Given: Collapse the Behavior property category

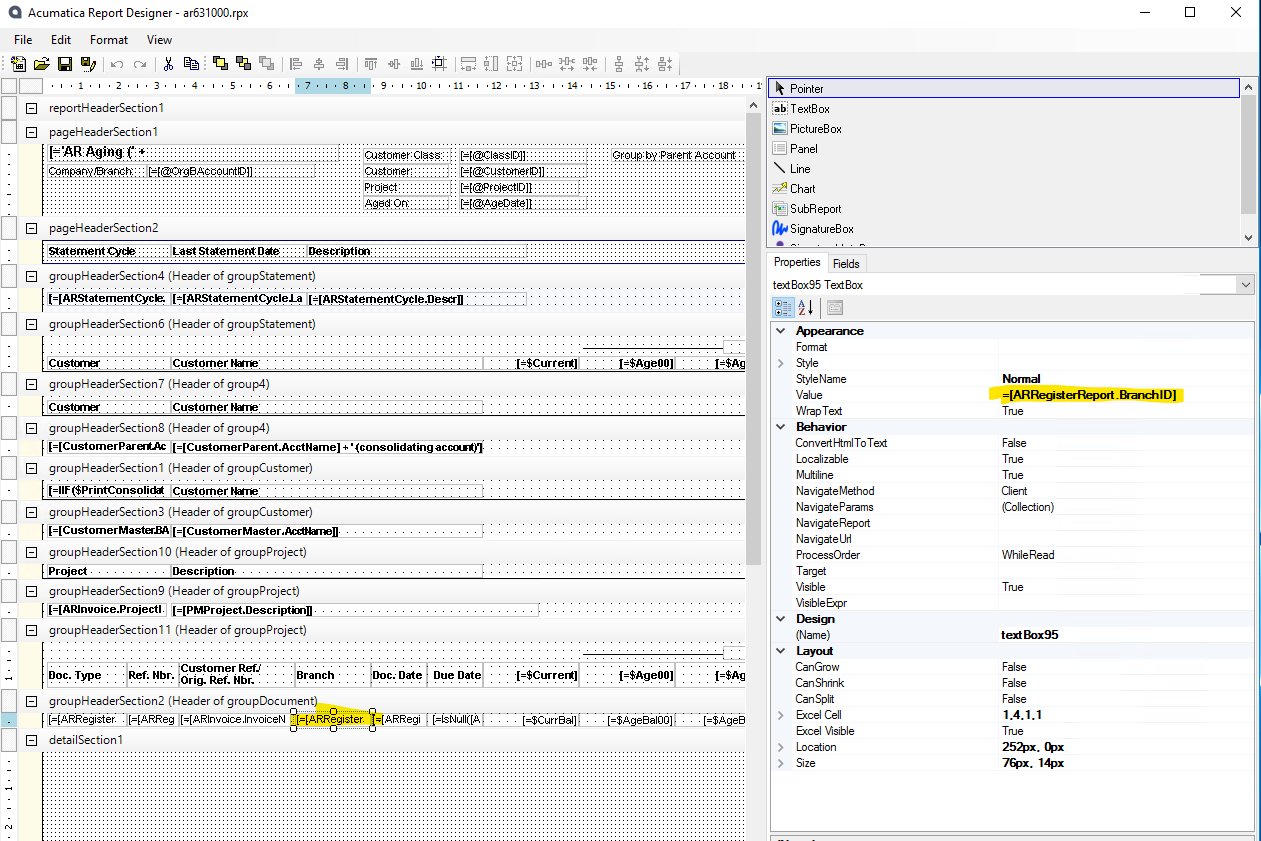Looking at the screenshot, I should (x=781, y=426).
